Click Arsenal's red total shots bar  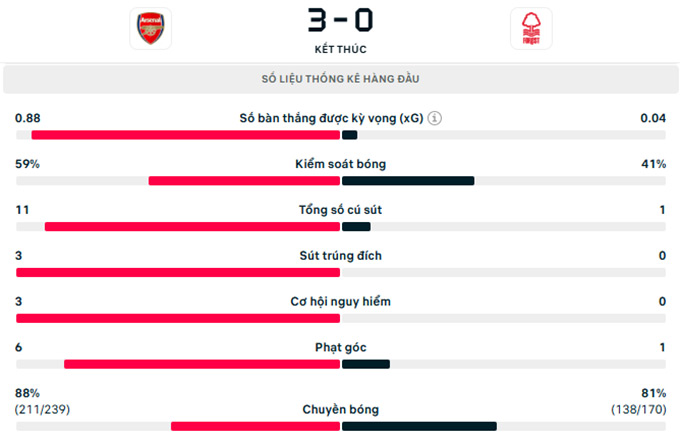[192, 227]
